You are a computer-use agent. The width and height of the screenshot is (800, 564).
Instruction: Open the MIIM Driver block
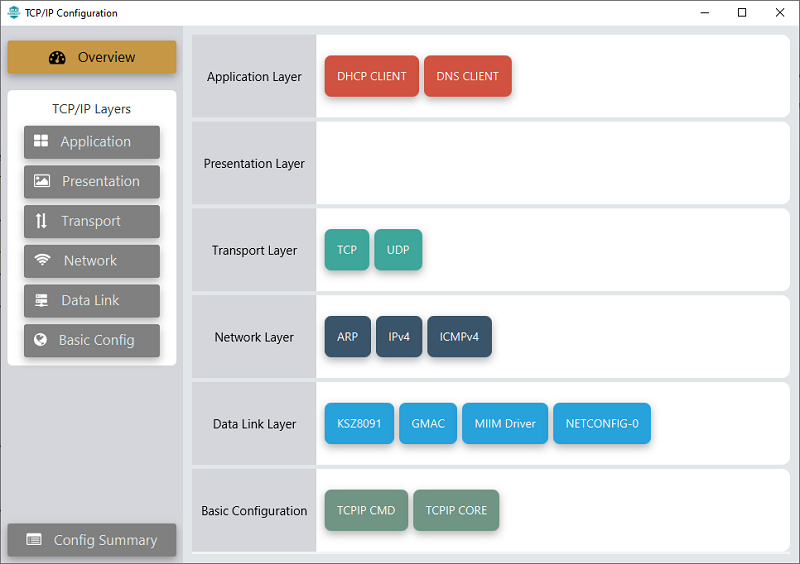[505, 424]
